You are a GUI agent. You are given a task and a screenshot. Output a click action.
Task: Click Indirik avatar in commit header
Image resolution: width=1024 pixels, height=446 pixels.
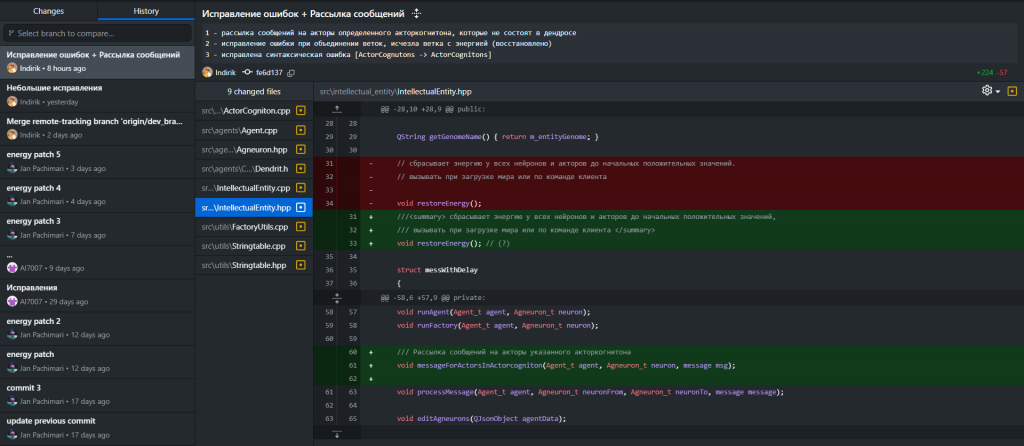point(207,73)
